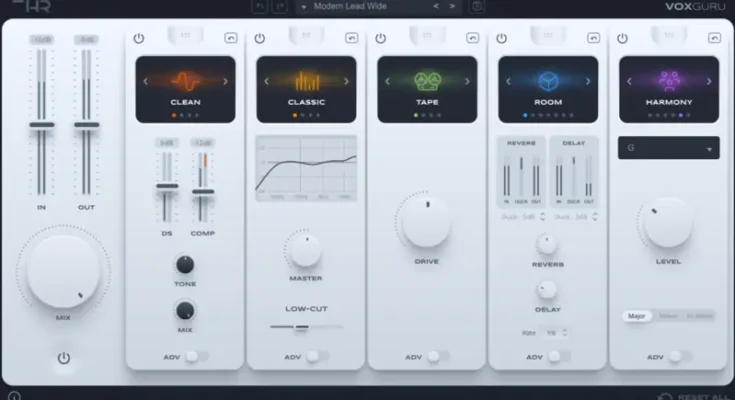Open the Harmony key dropdown showing G
The width and height of the screenshot is (735, 400).
[x=668, y=148]
